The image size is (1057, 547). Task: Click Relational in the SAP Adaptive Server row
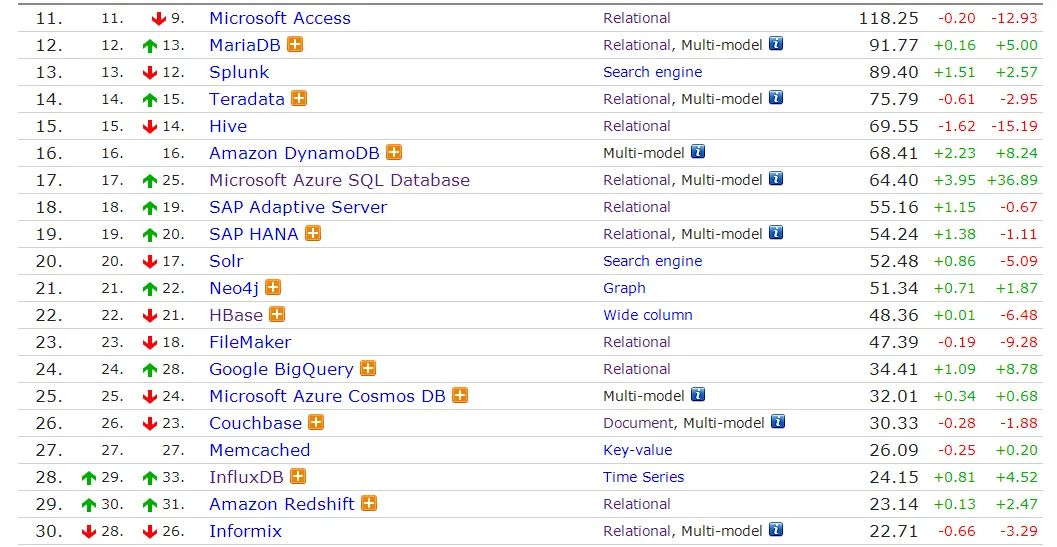(637, 207)
